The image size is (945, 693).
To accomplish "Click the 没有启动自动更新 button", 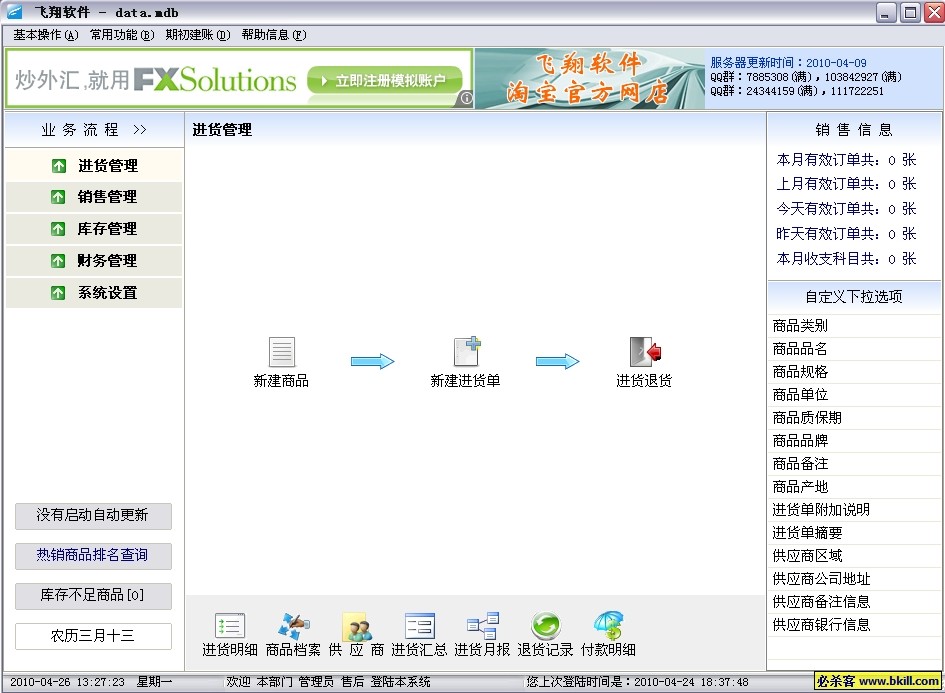I will [x=93, y=516].
